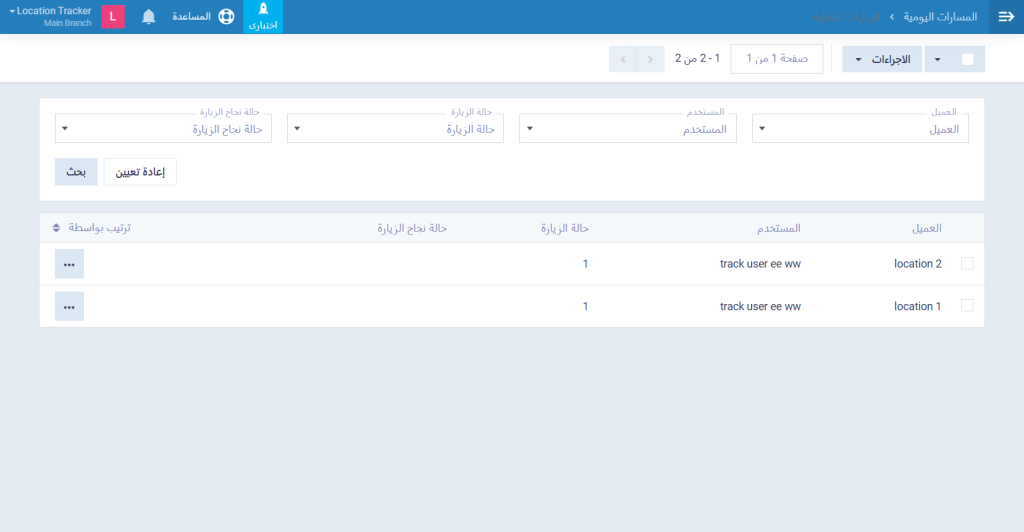Image resolution: width=1024 pixels, height=532 pixels.
Task: Open the العميل filter dropdown
Action: [x=860, y=129]
